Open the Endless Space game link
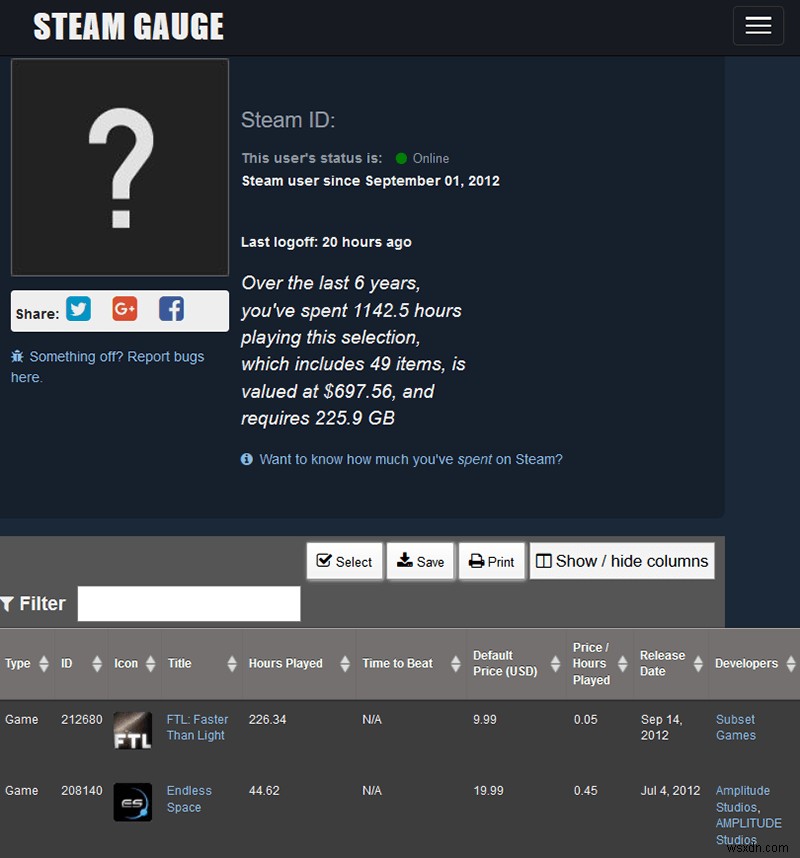The width and height of the screenshot is (800, 858). tap(189, 799)
